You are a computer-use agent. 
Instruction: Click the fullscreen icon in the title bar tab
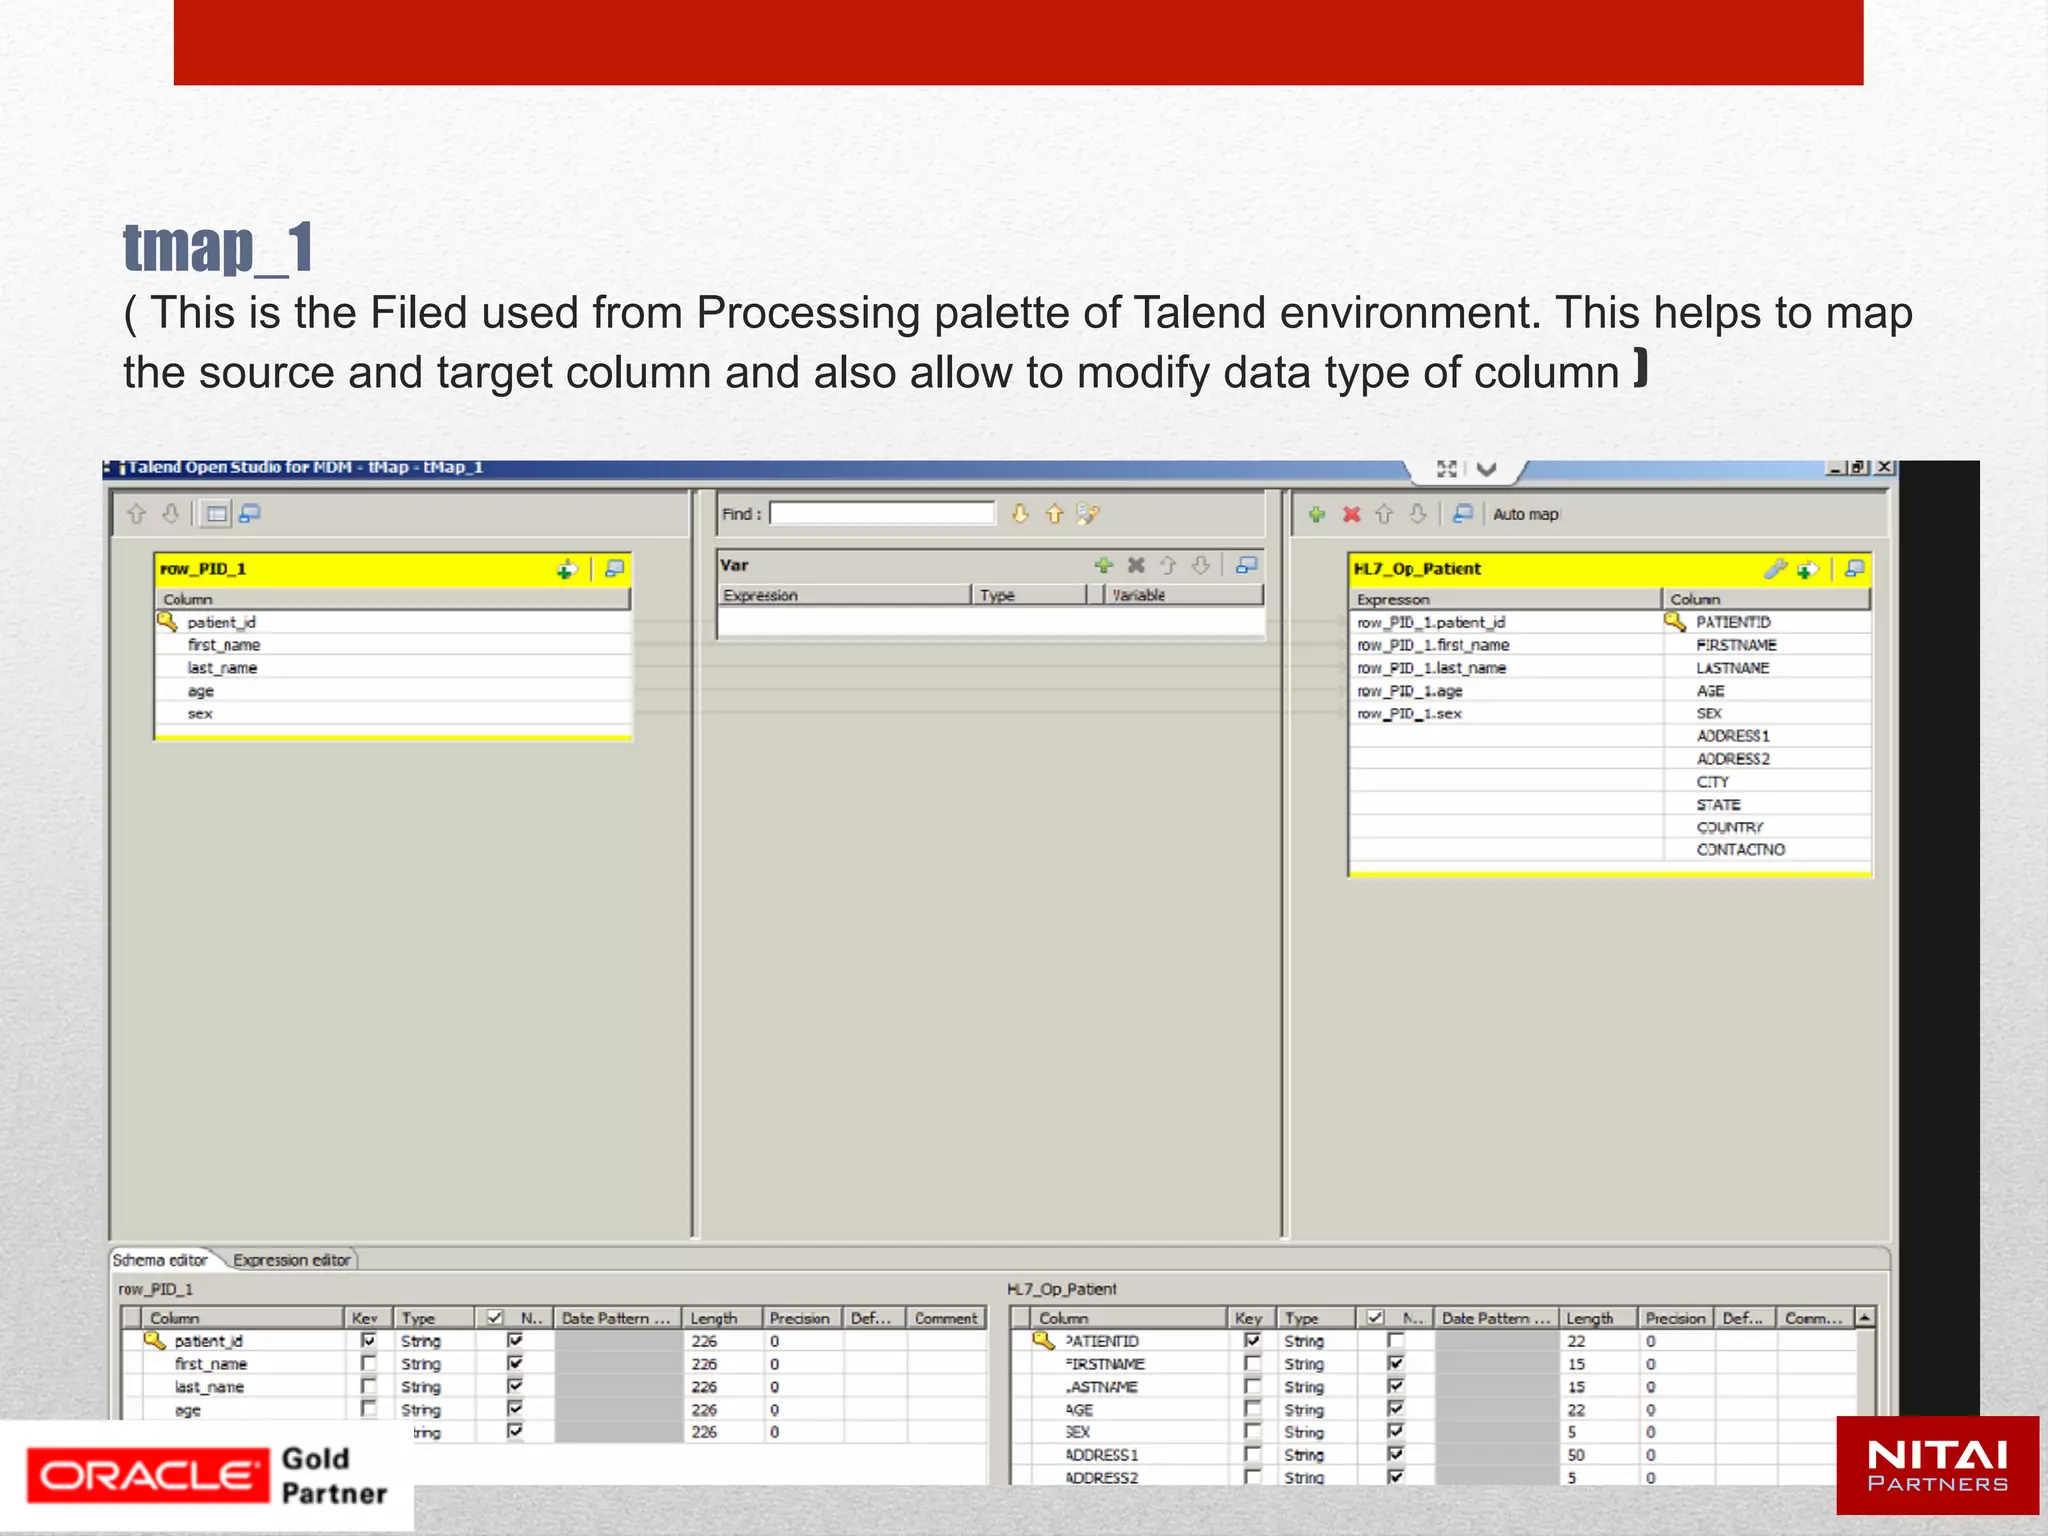coord(1446,468)
